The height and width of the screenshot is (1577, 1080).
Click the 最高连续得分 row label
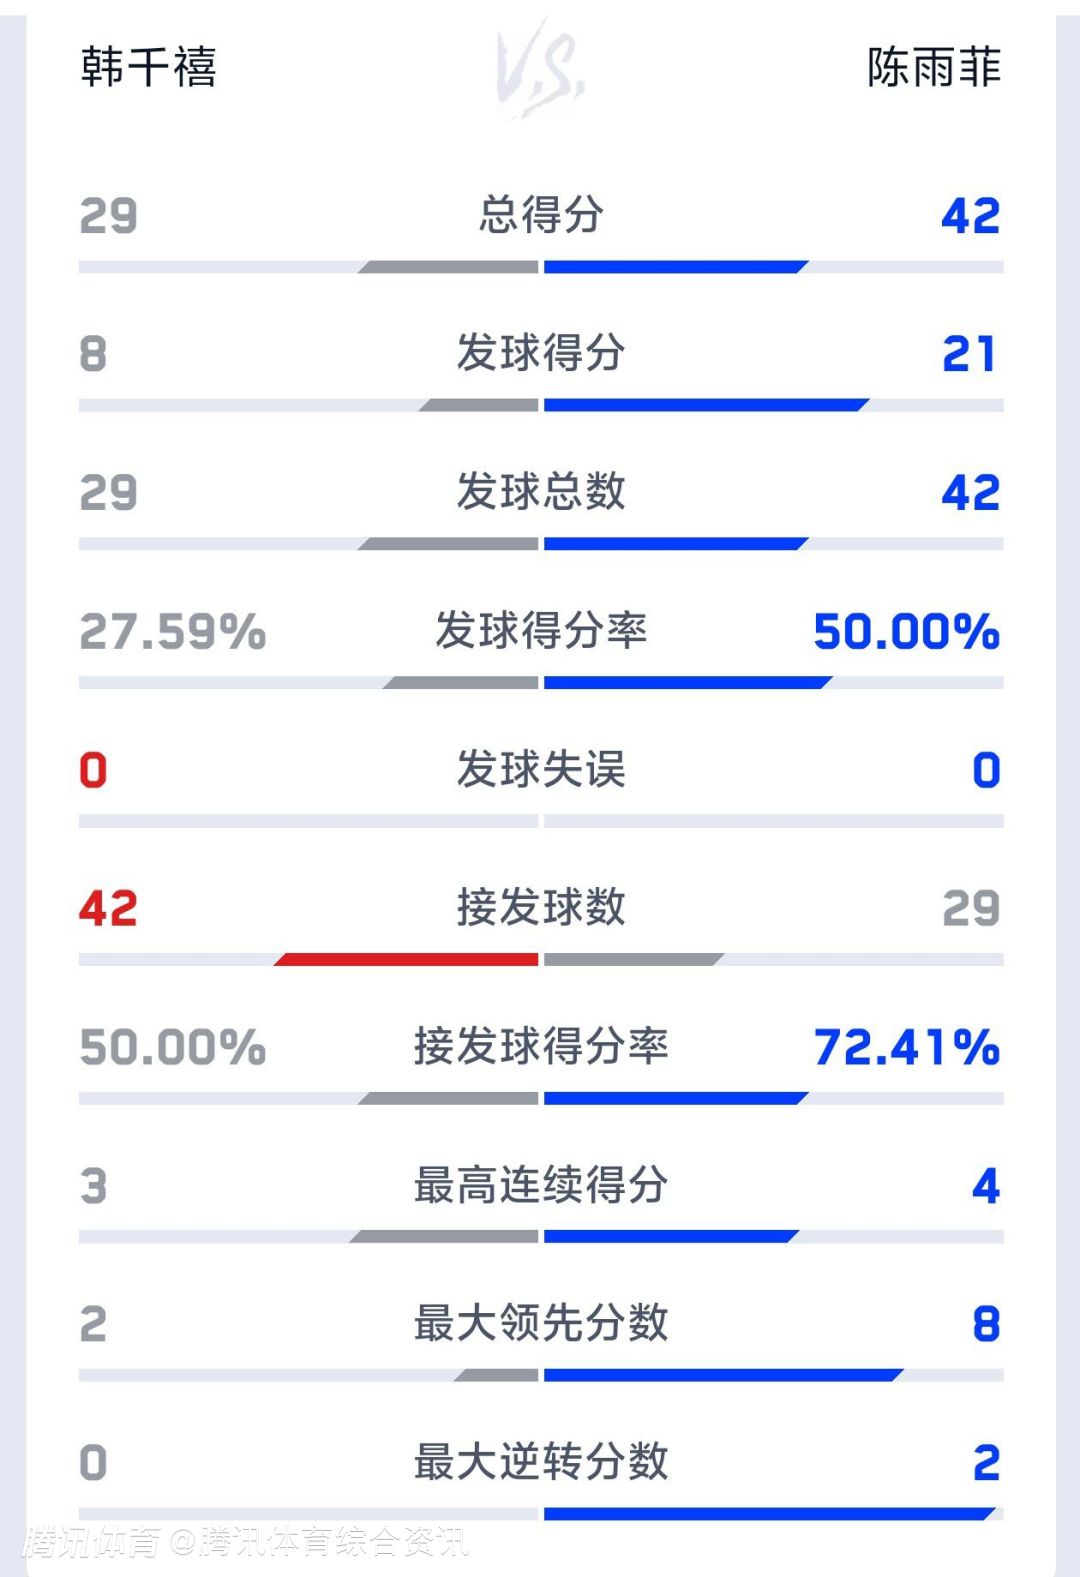coord(541,1185)
